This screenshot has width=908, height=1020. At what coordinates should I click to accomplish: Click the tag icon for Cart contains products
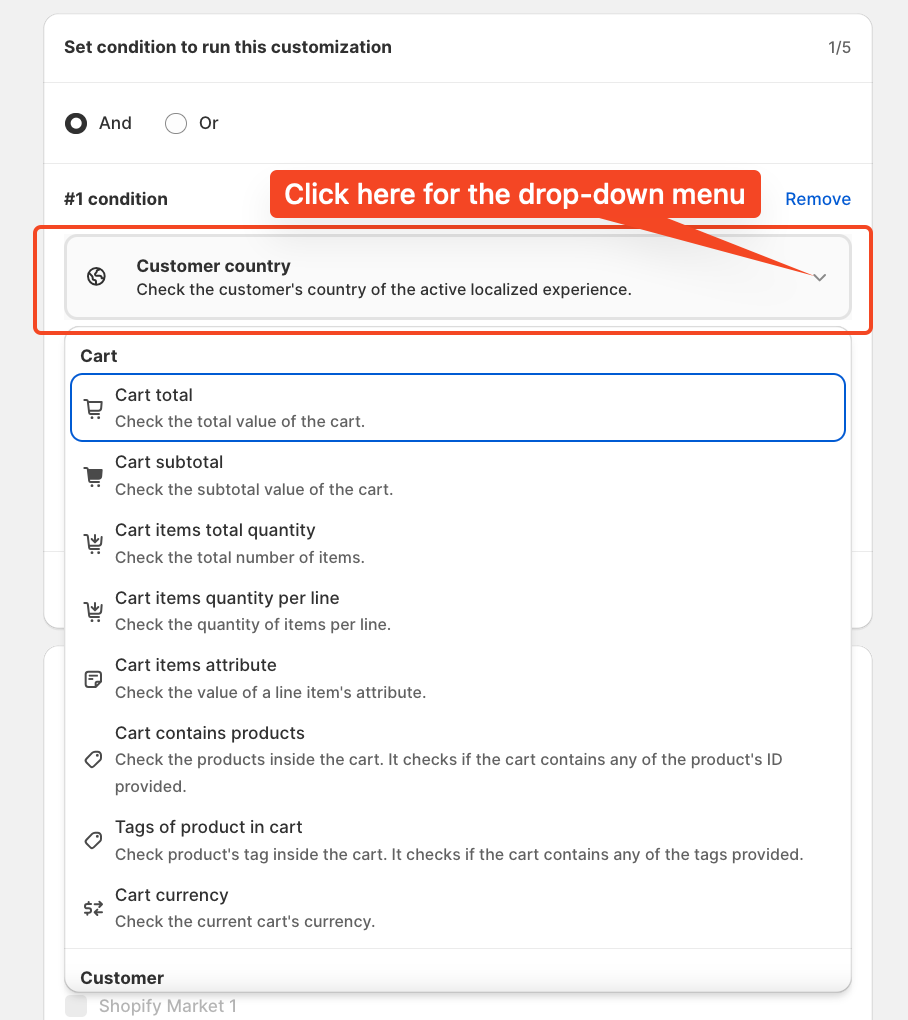[94, 759]
